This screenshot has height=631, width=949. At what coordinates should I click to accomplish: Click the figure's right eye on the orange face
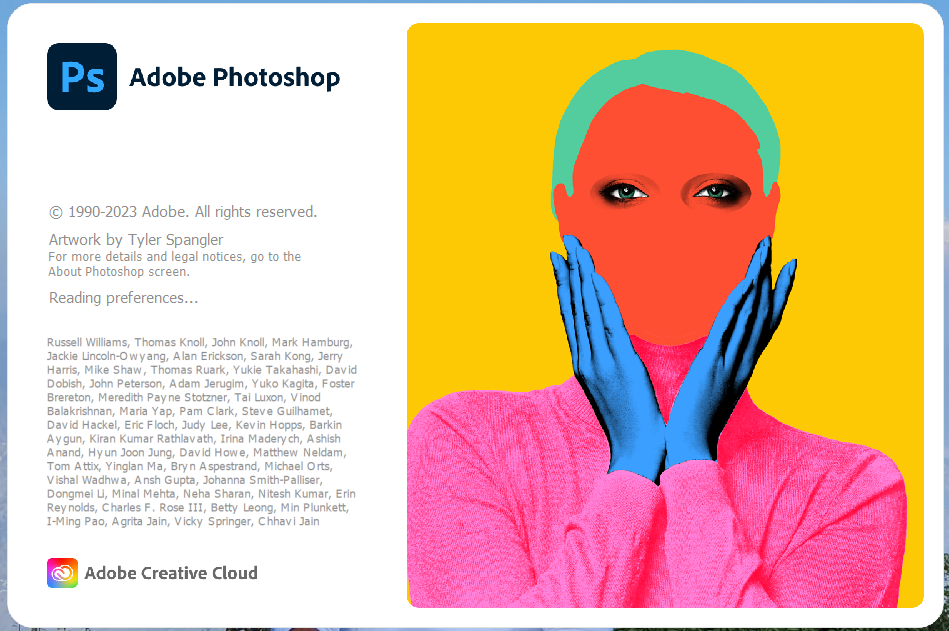click(716, 192)
